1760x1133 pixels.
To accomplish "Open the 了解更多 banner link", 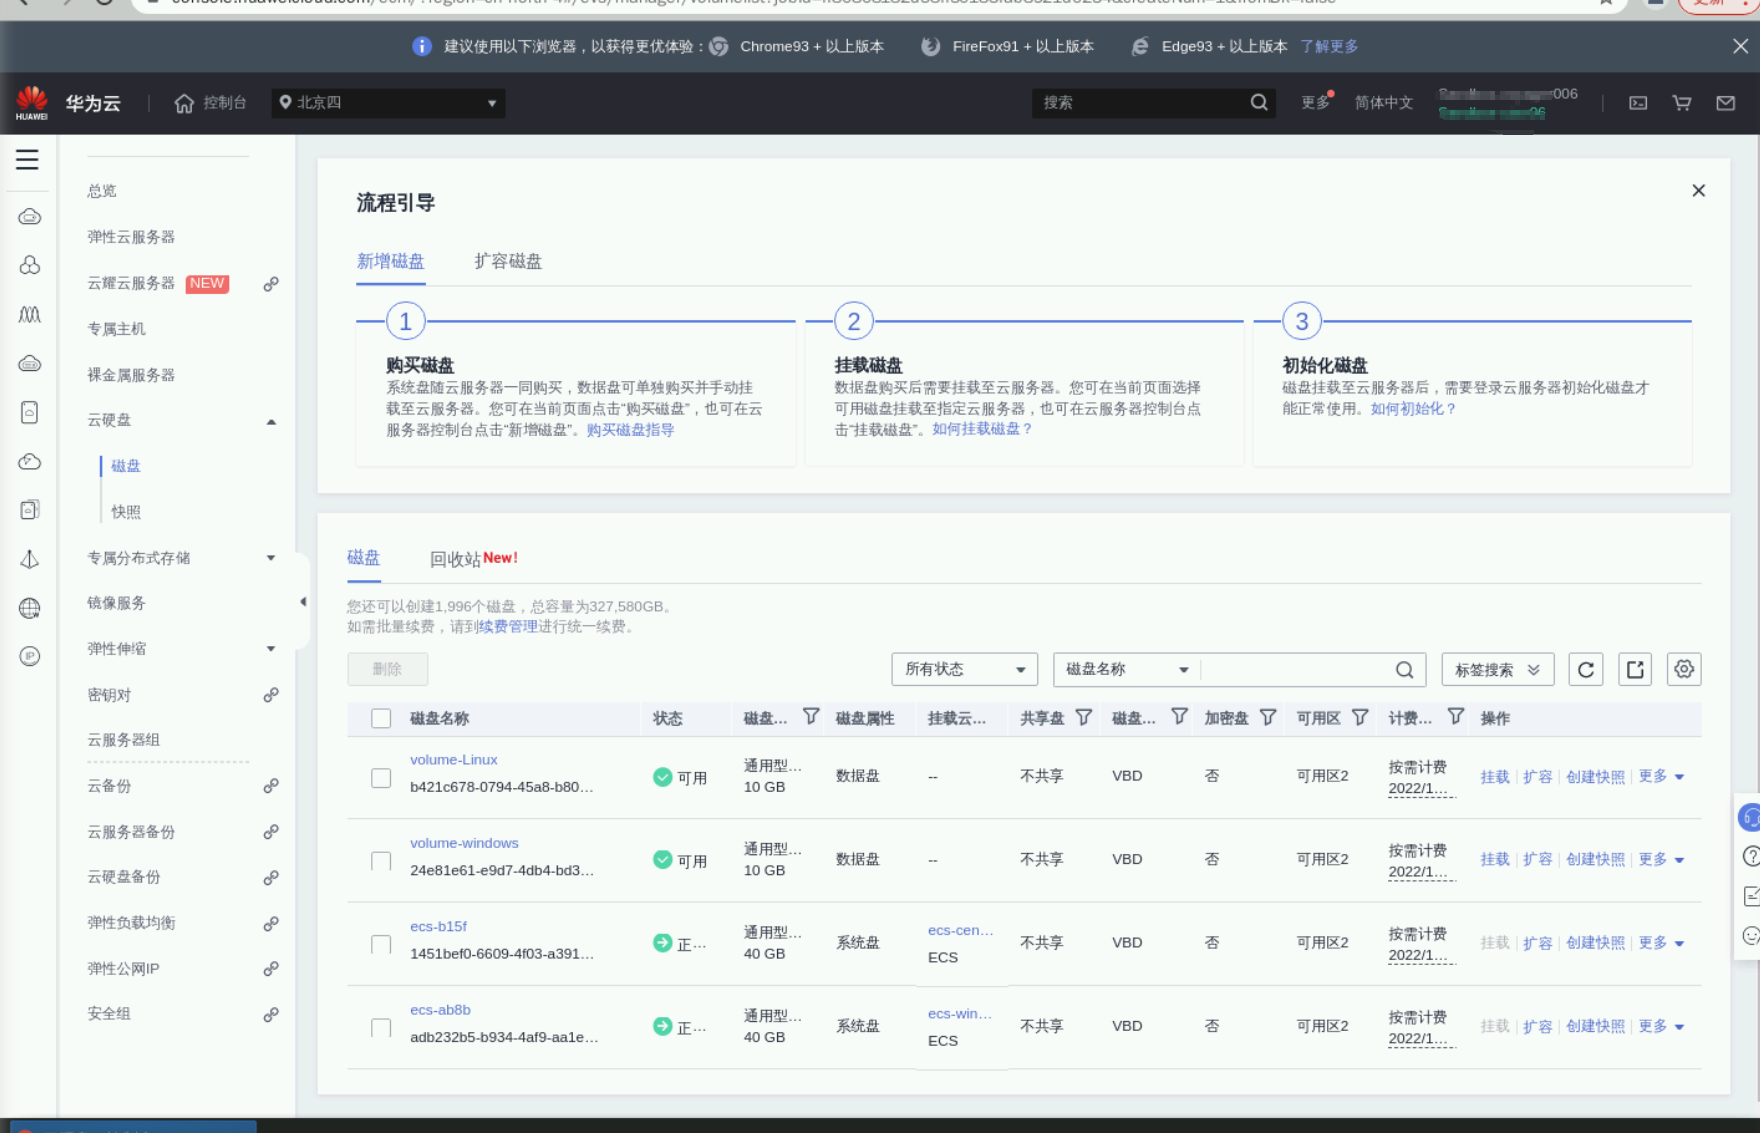I will click(1329, 46).
